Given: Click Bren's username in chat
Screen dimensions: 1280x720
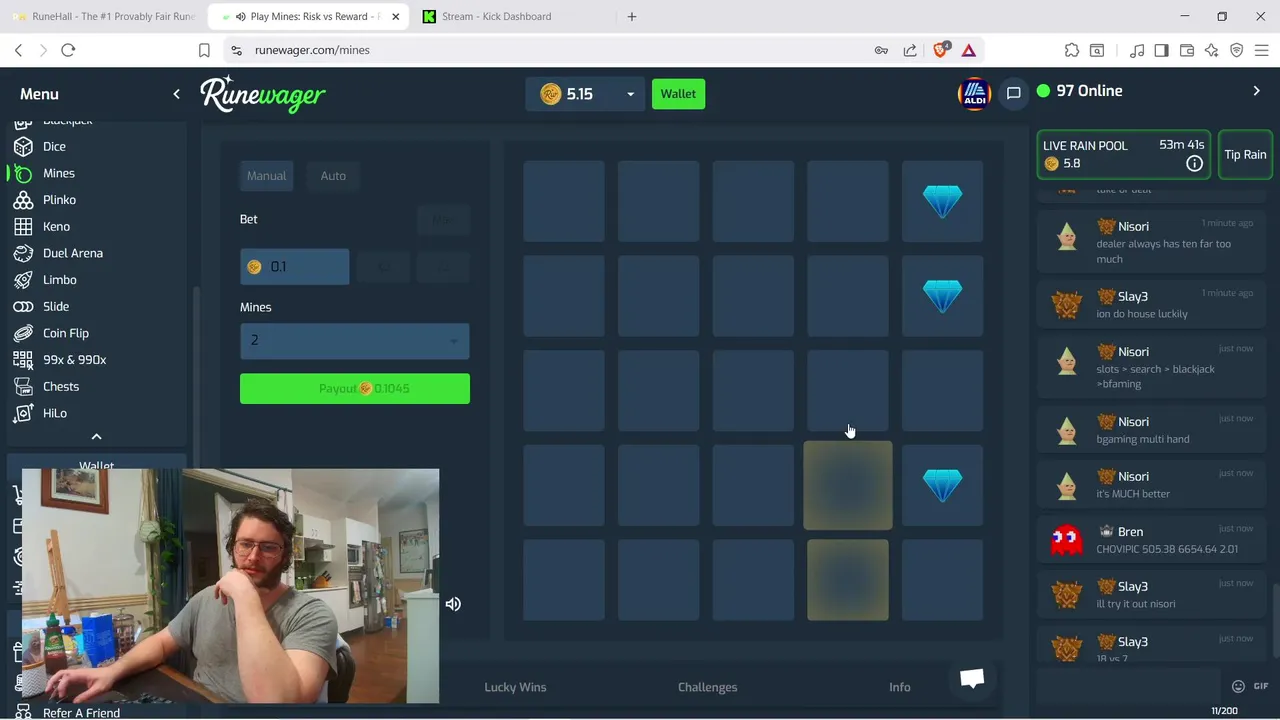Looking at the screenshot, I should point(1130,532).
